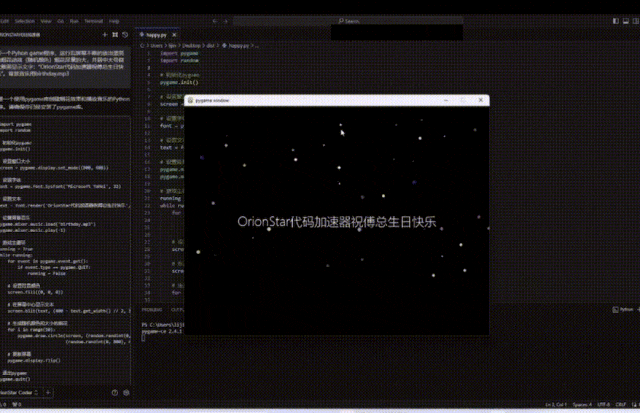Open the settings gear in chat footer

tap(126, 393)
